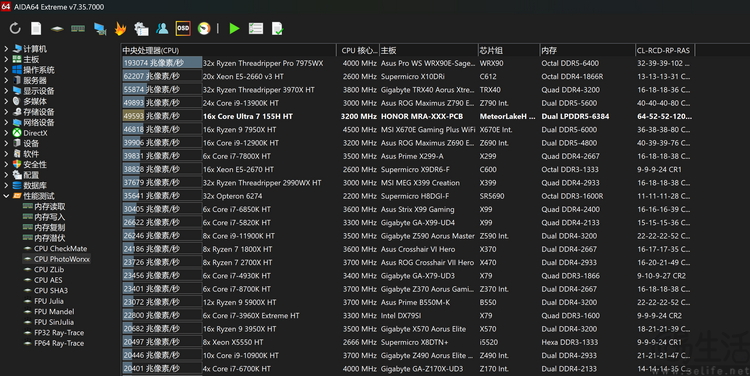This screenshot has width=750, height=376.
Task: Expand the 软件 tree node
Action: [6, 154]
